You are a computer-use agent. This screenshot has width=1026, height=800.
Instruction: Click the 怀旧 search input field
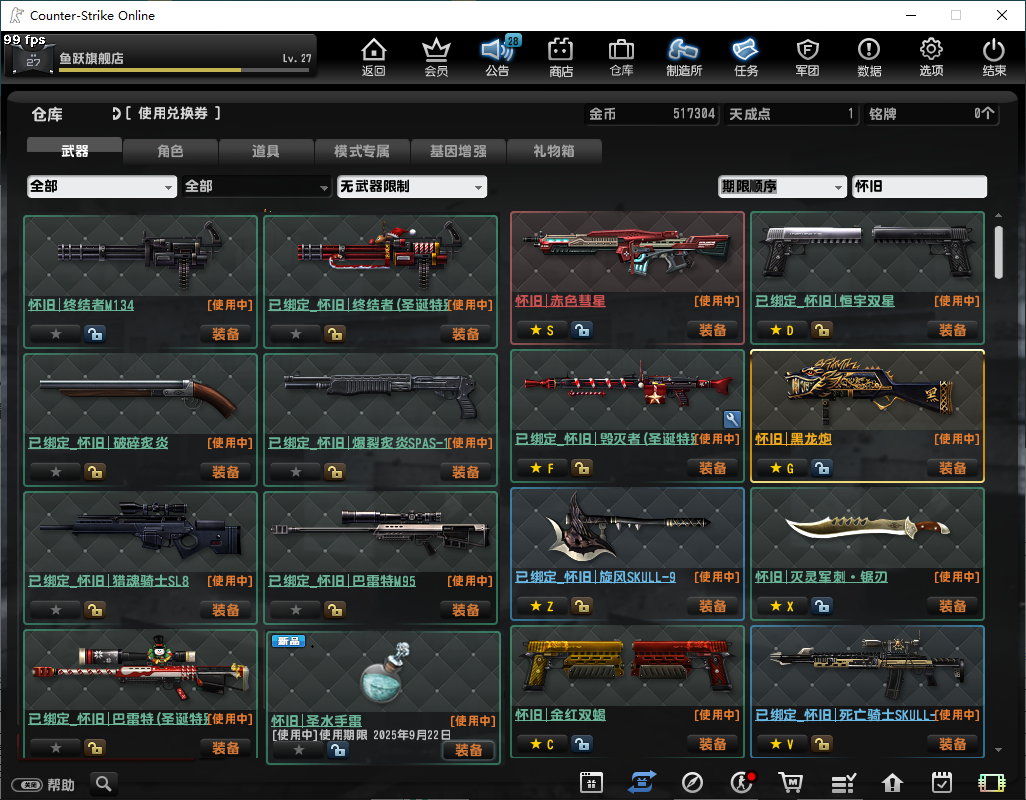click(x=919, y=186)
